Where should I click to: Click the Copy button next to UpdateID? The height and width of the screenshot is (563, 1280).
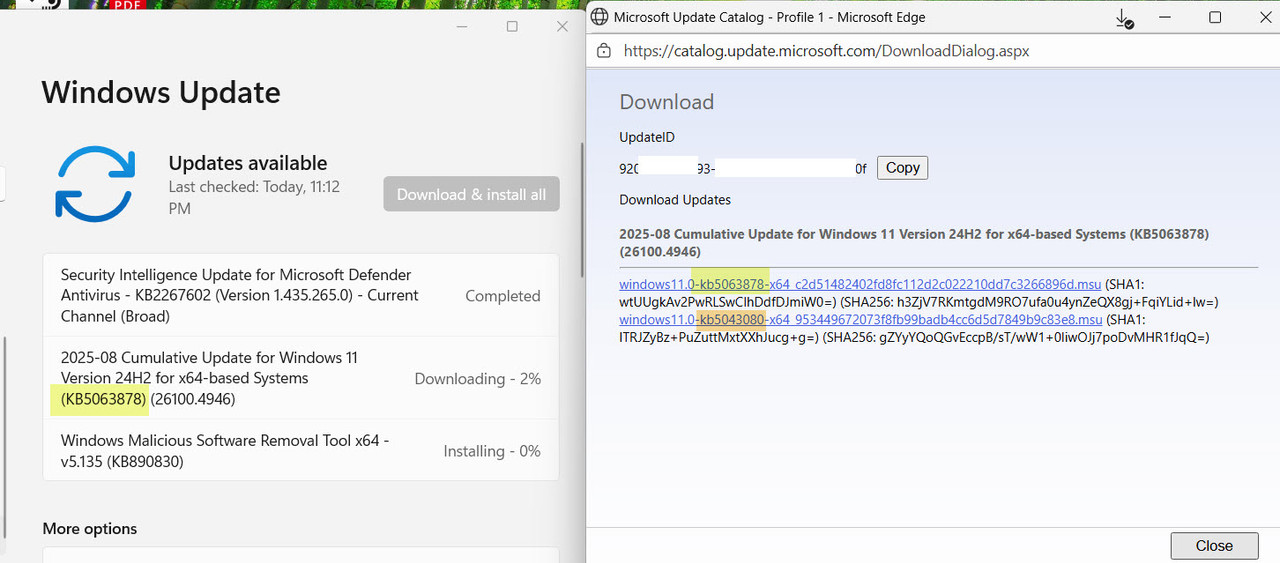[x=902, y=168]
